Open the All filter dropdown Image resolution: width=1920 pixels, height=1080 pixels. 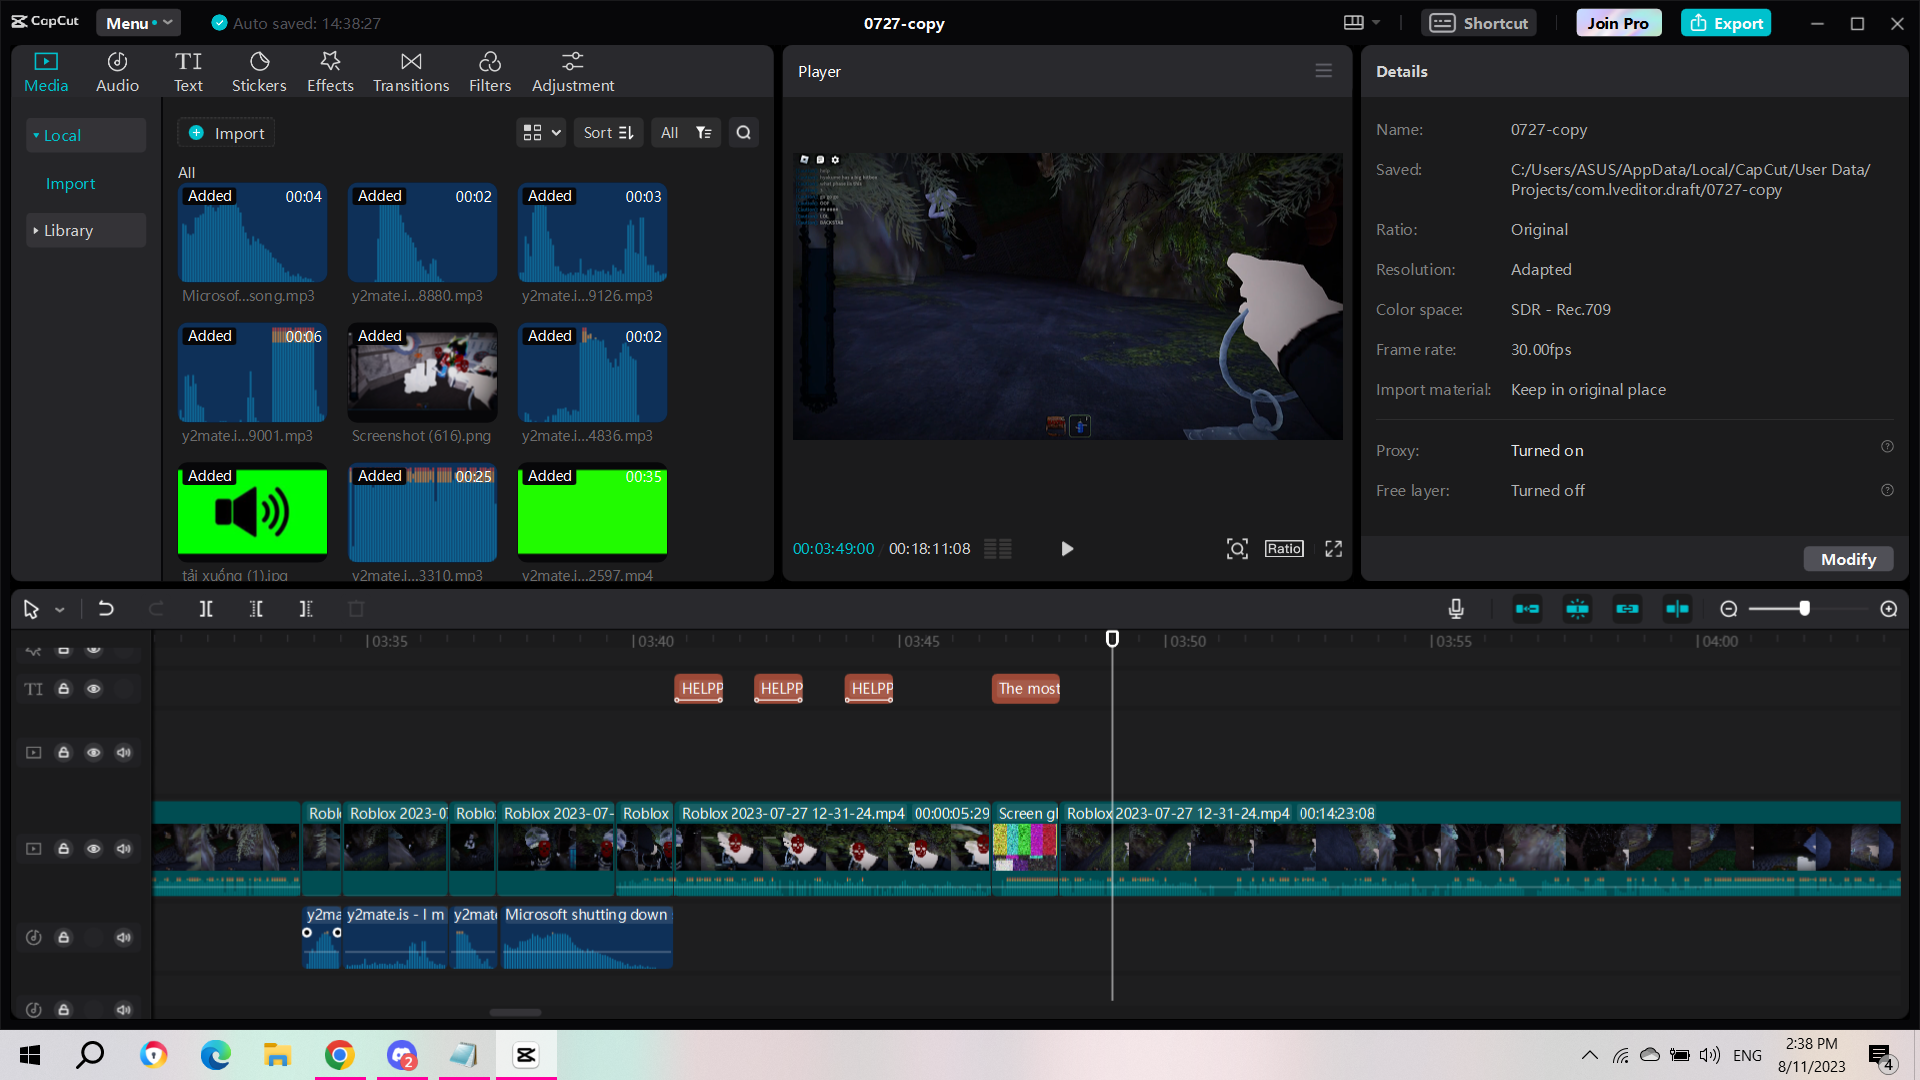click(x=686, y=133)
